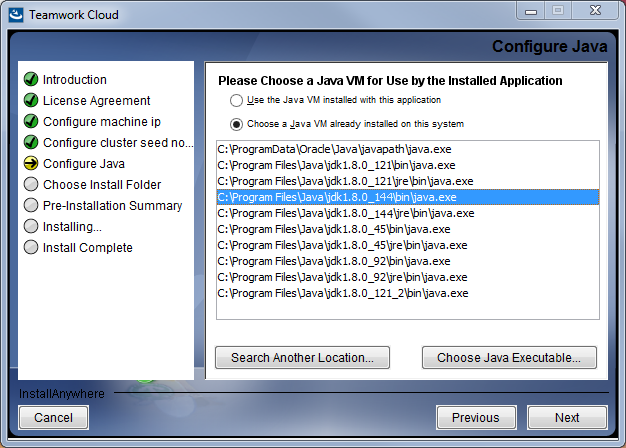This screenshot has width=626, height=448.
Task: Click green checkmark icon beside License Agreement
Action: (31, 100)
